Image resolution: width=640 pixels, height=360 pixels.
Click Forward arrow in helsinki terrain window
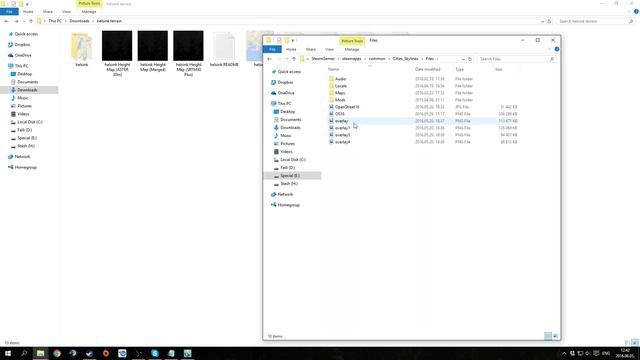click(16, 21)
